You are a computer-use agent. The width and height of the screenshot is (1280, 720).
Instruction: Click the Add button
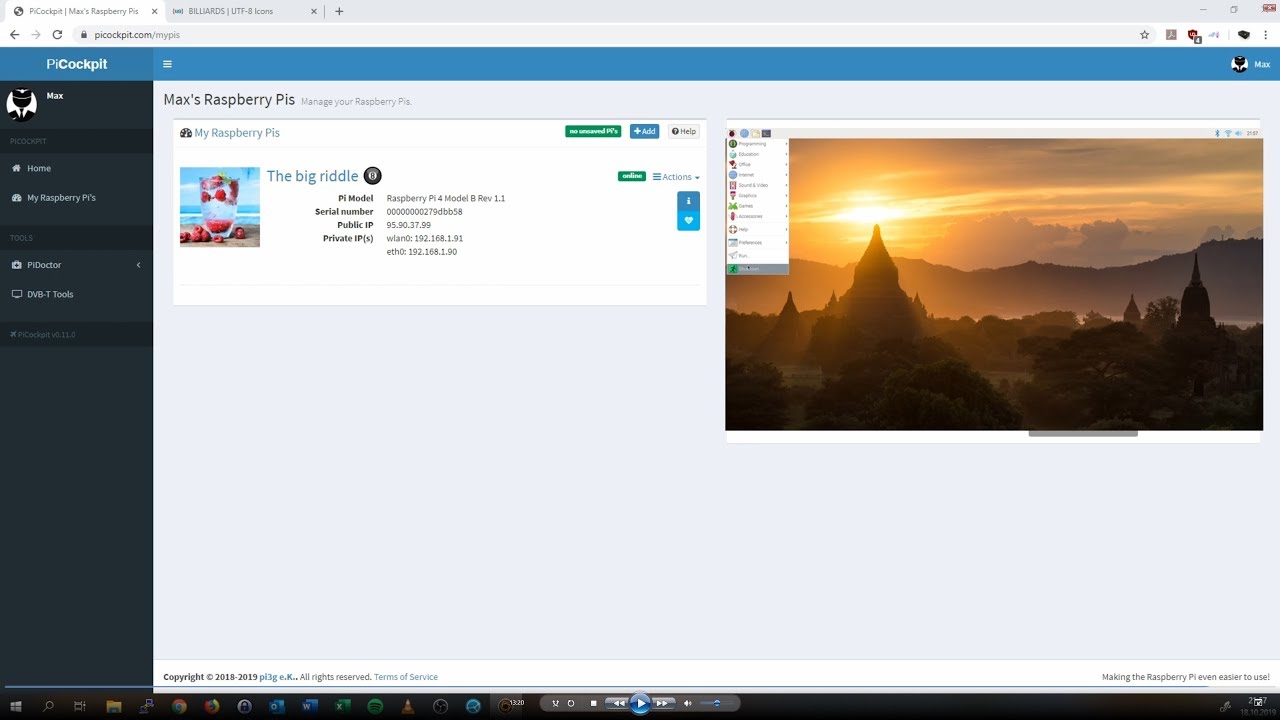(644, 131)
